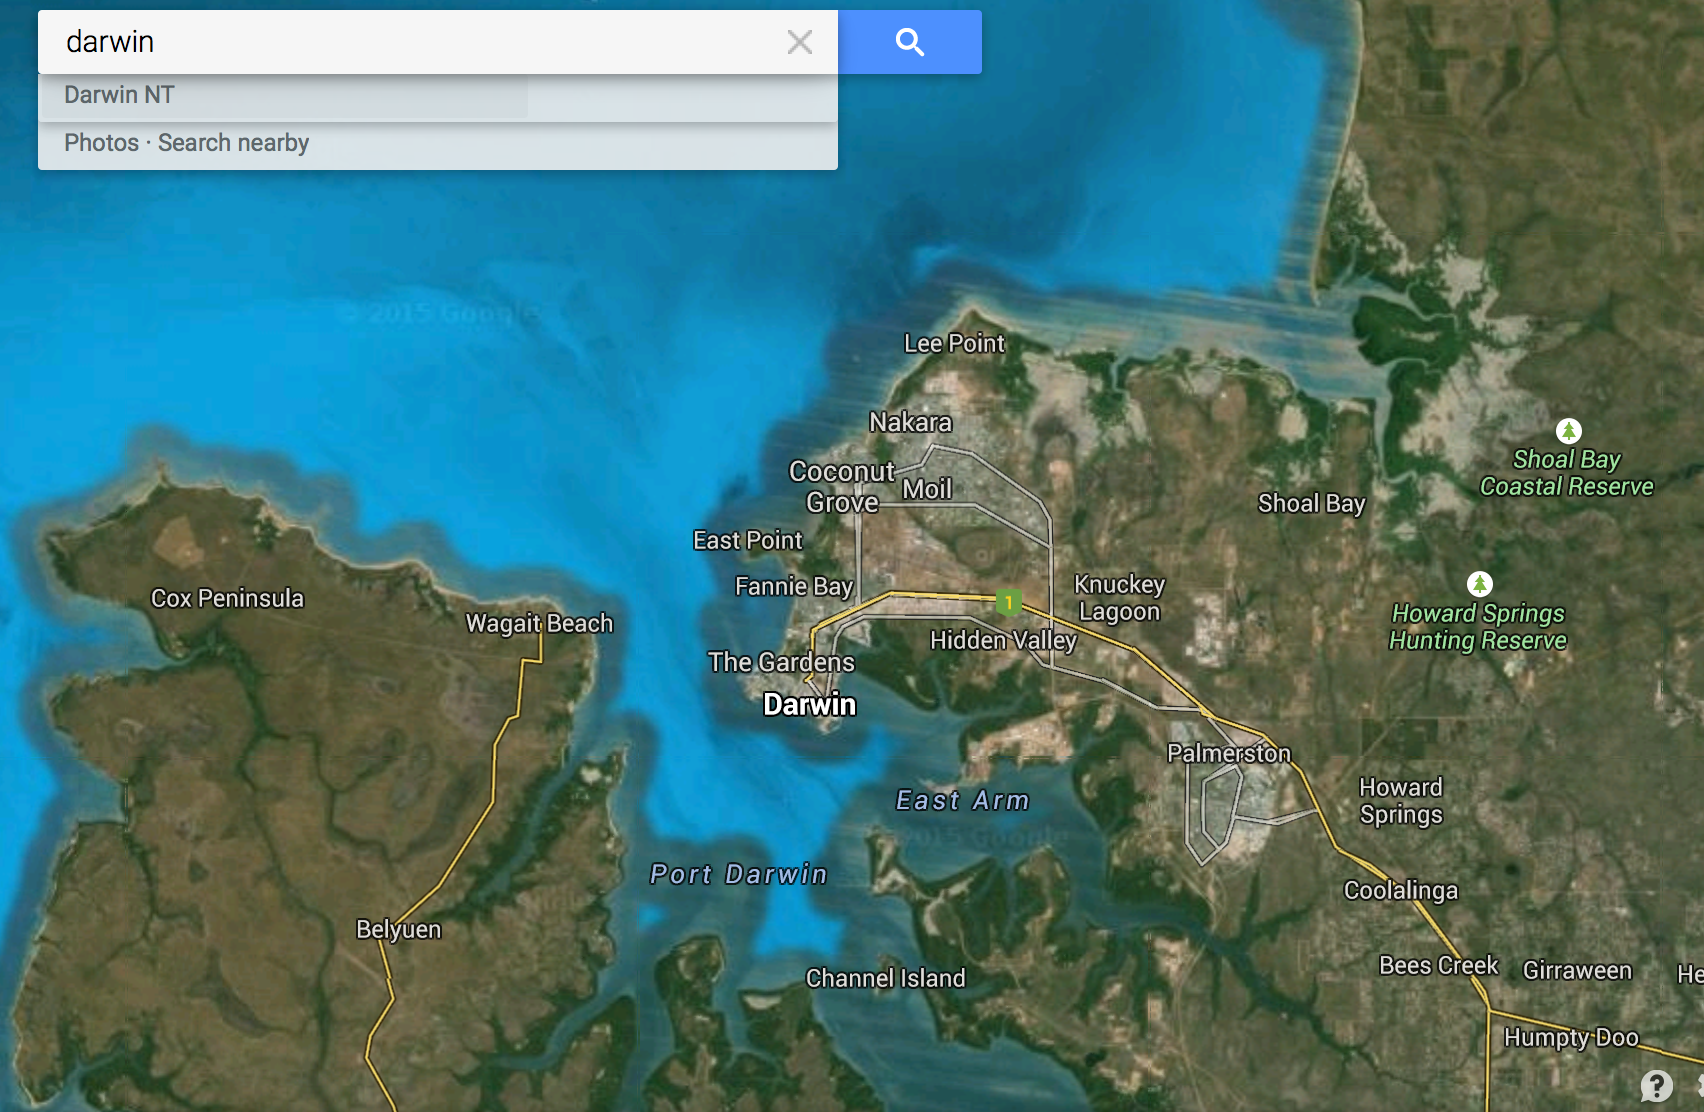The height and width of the screenshot is (1112, 1704).
Task: Clear the search box with X icon
Action: pos(799,42)
